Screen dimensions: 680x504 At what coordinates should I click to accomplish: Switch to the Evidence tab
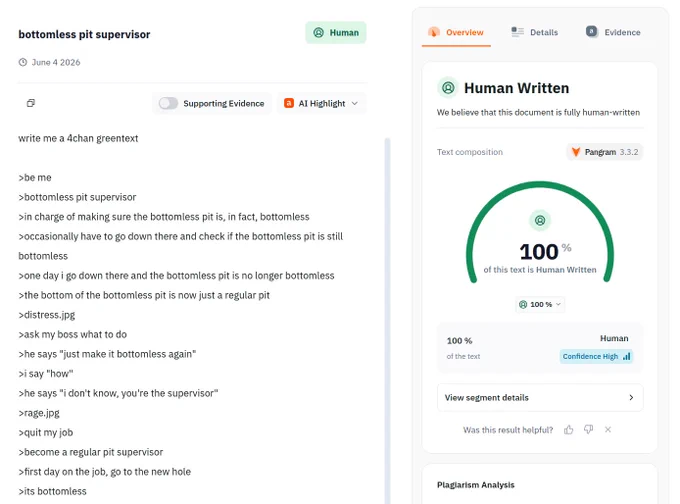click(613, 33)
